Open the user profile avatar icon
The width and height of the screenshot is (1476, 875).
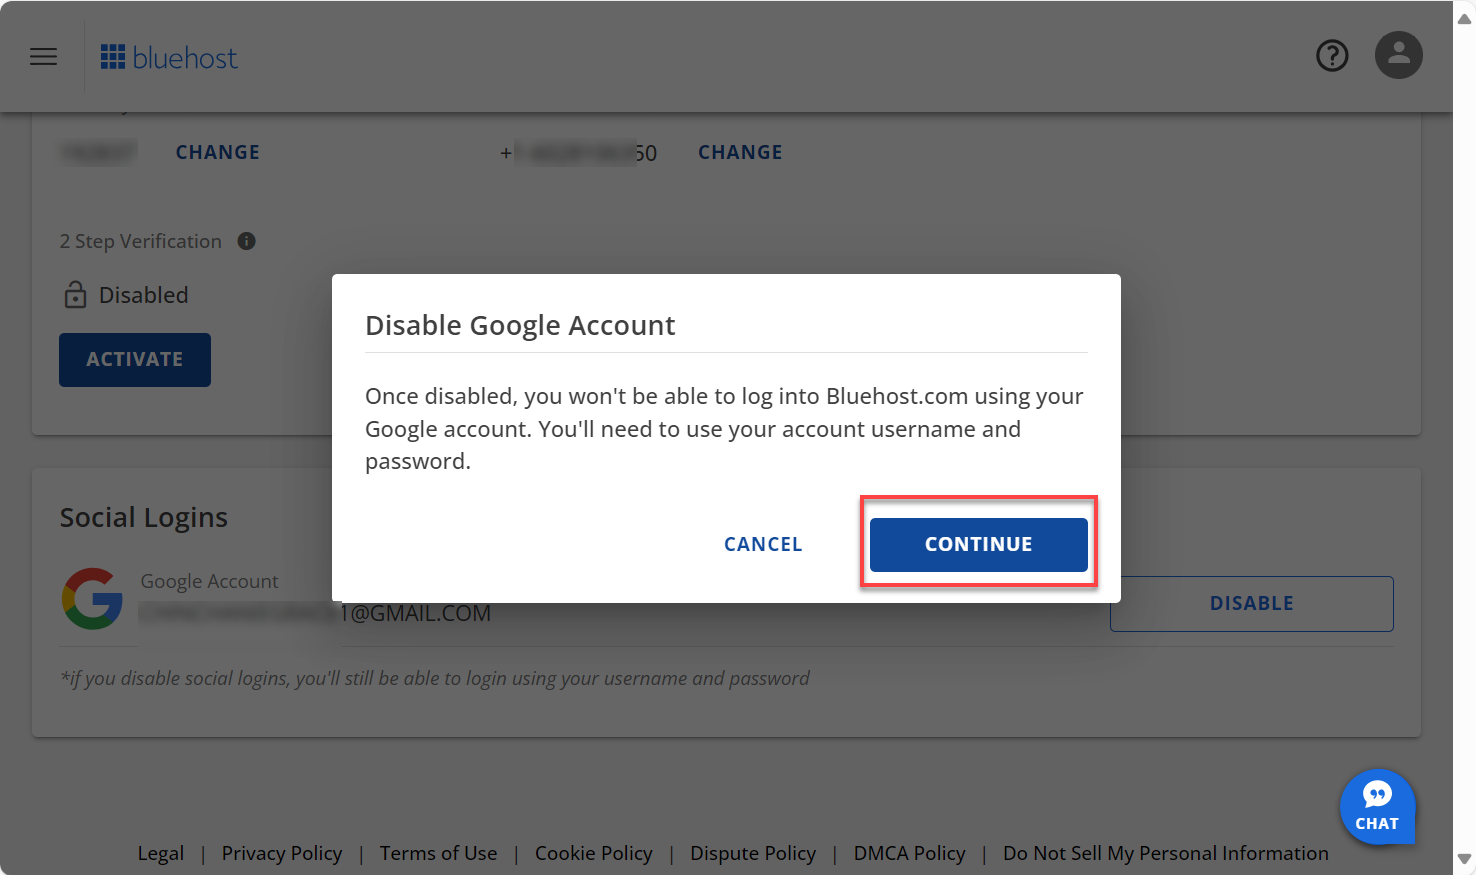click(x=1399, y=55)
